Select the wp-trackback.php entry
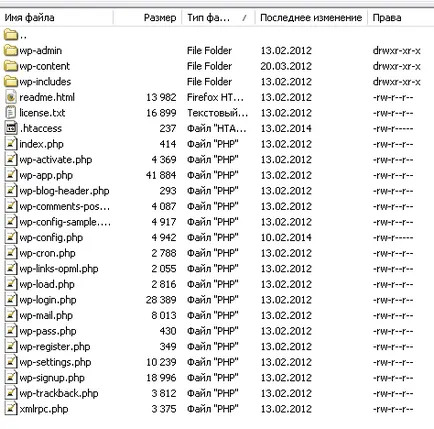The height and width of the screenshot is (429, 434). (59, 393)
